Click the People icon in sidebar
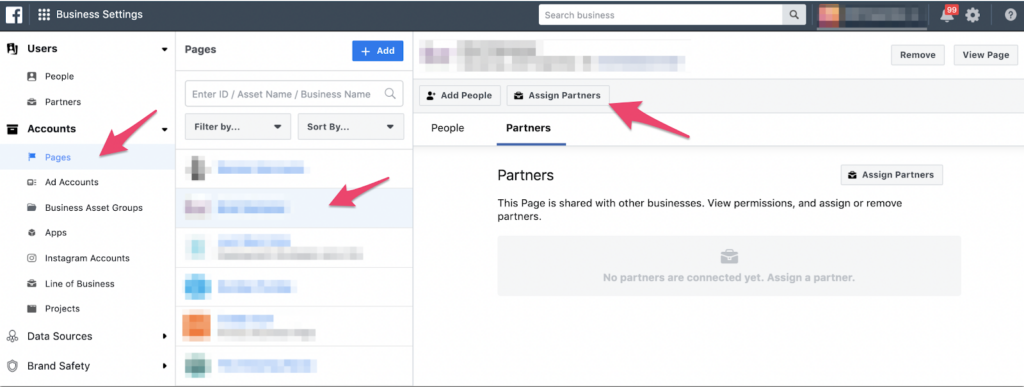 31,76
